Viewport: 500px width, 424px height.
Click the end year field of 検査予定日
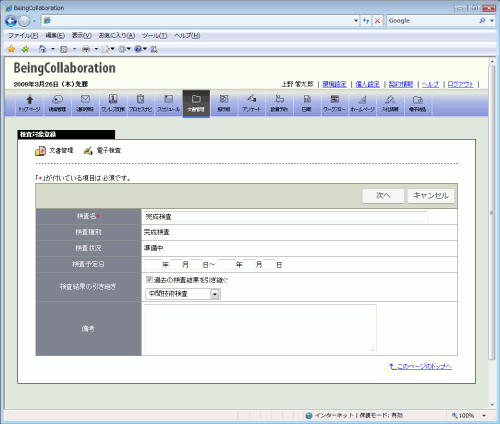click(227, 265)
